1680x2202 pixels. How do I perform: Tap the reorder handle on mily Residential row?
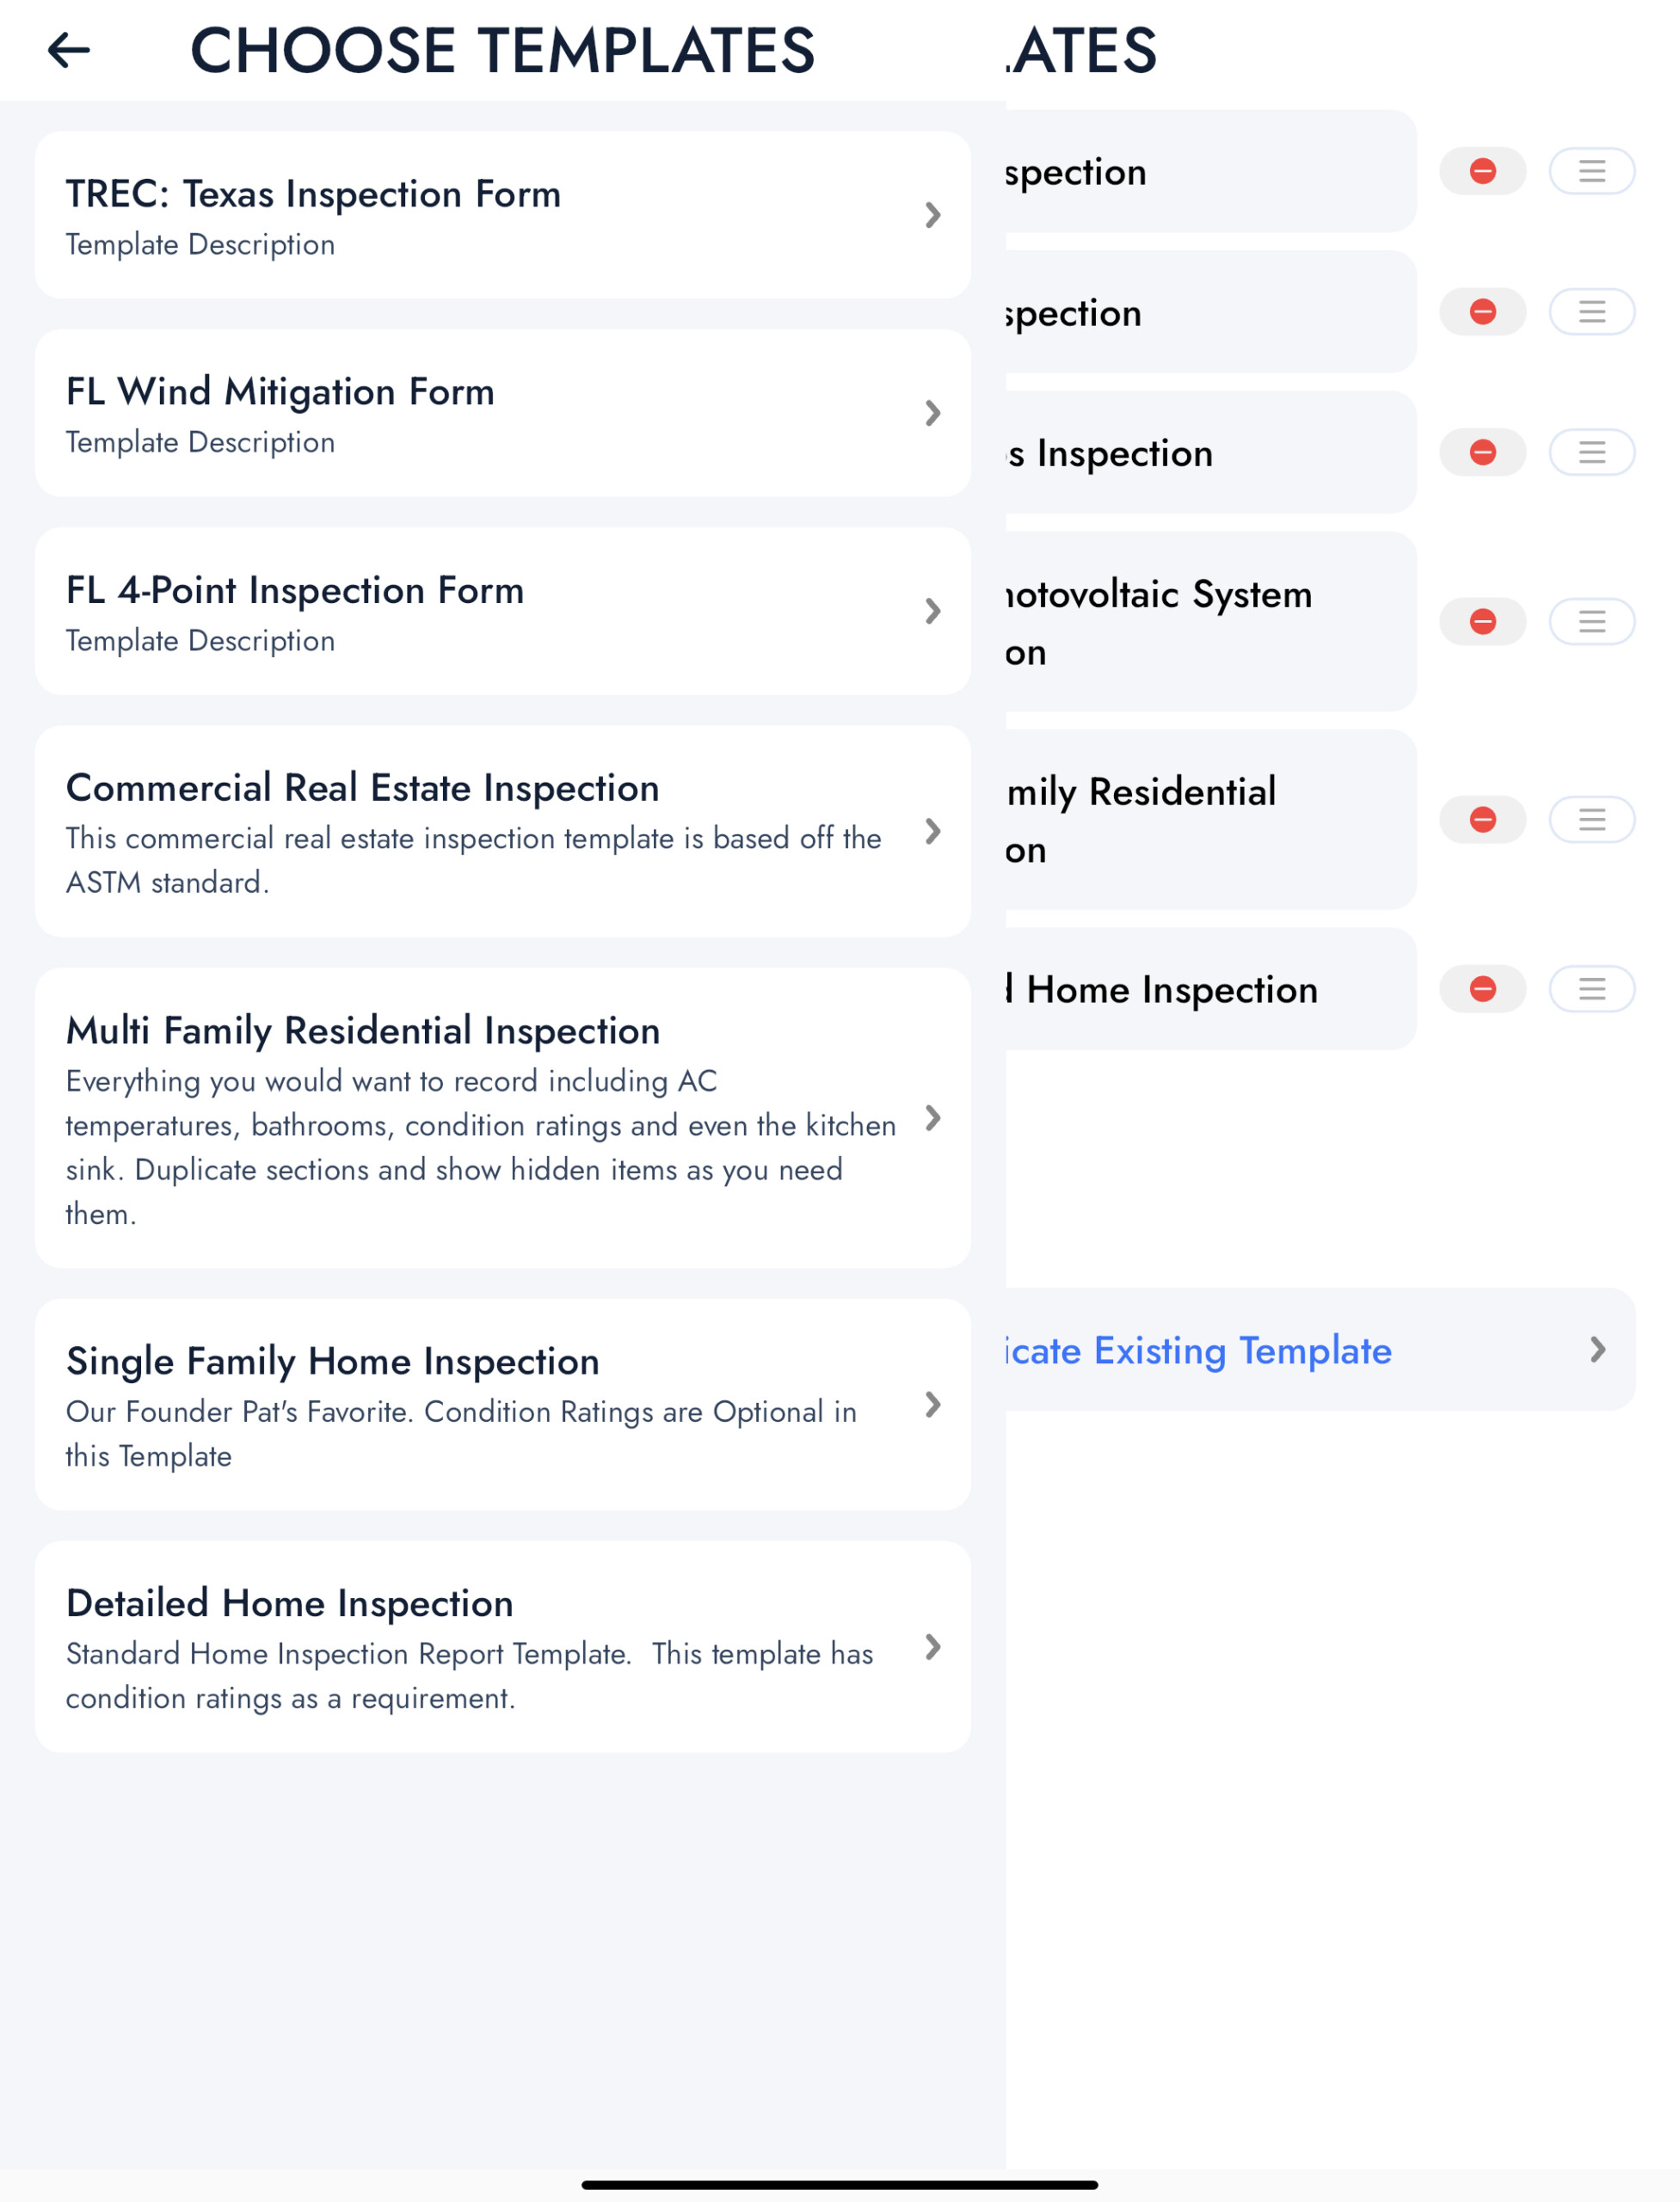tap(1591, 820)
